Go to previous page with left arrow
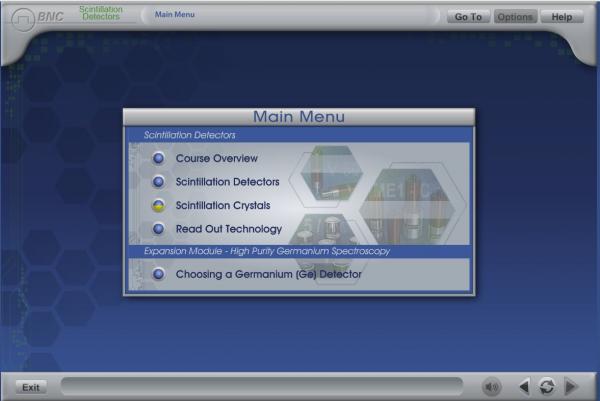The height and width of the screenshot is (401, 600). coord(524,386)
